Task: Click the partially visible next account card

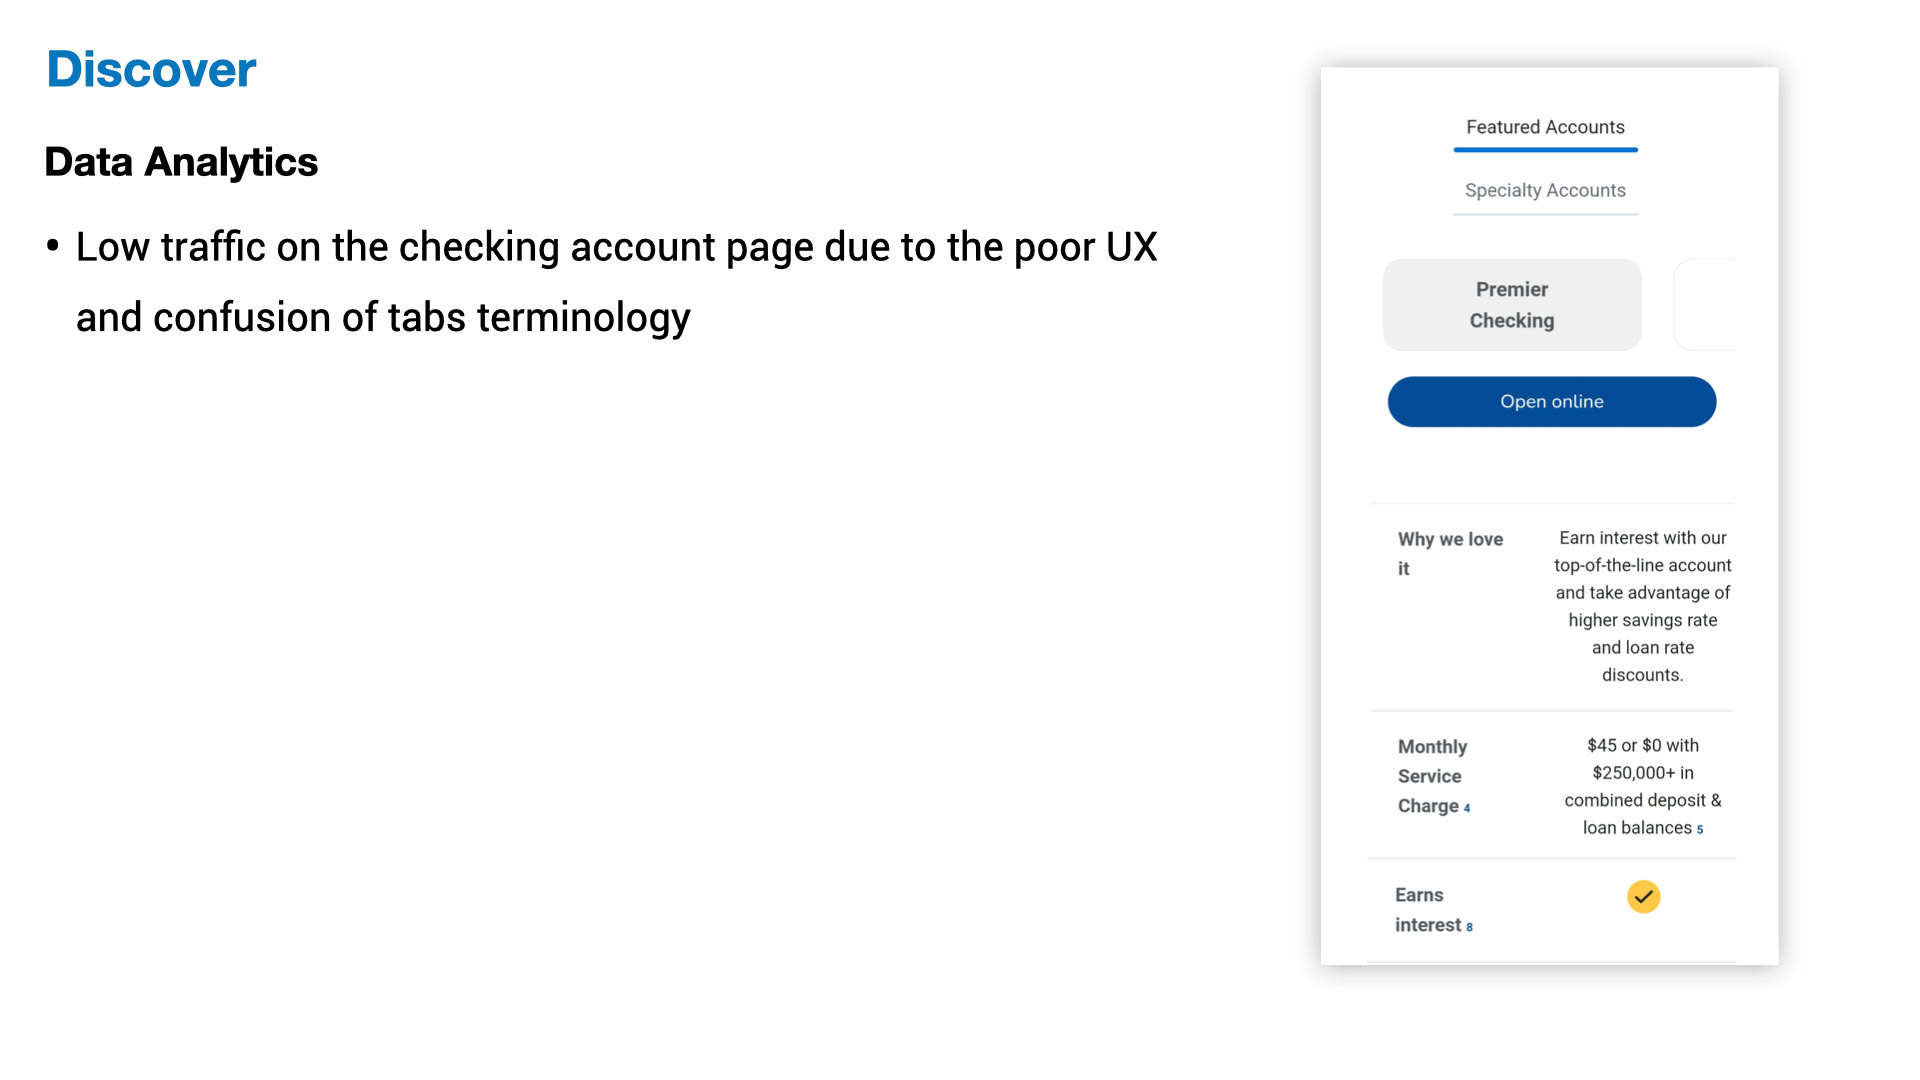Action: coord(1706,305)
